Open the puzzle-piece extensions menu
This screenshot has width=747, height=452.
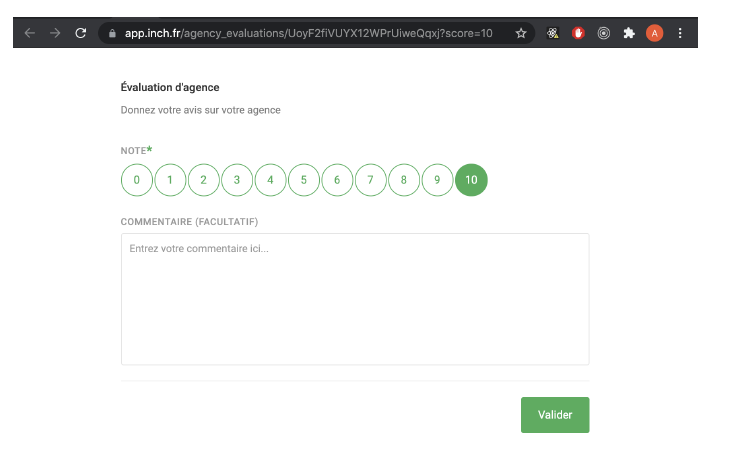[629, 33]
